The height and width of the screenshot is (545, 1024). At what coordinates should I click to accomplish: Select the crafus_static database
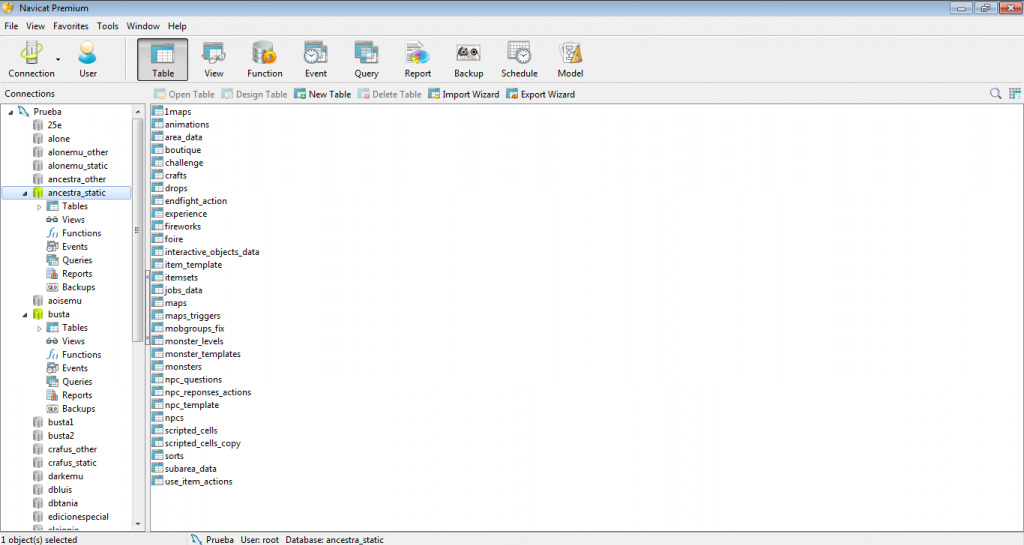65,463
